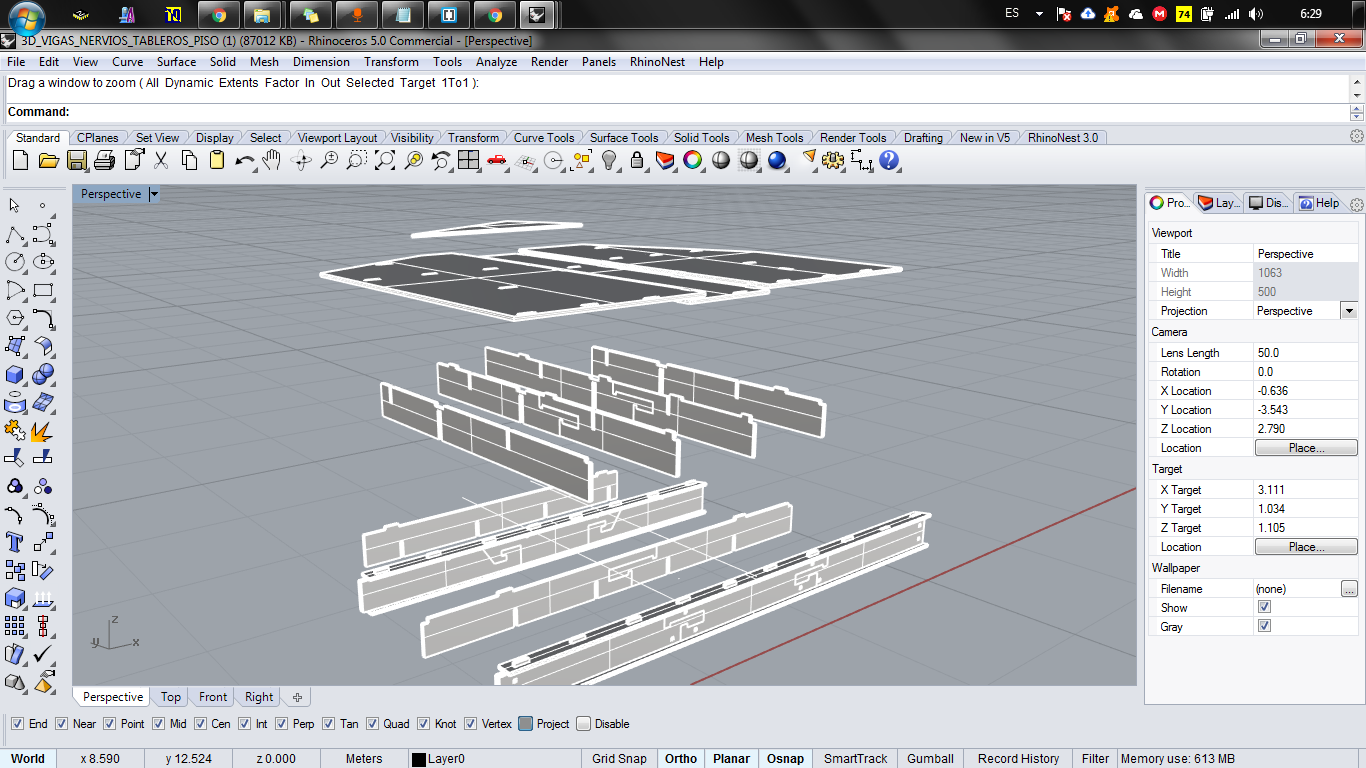This screenshot has height=768, width=1366.
Task: Click the padlock lock icon
Action: [637, 160]
